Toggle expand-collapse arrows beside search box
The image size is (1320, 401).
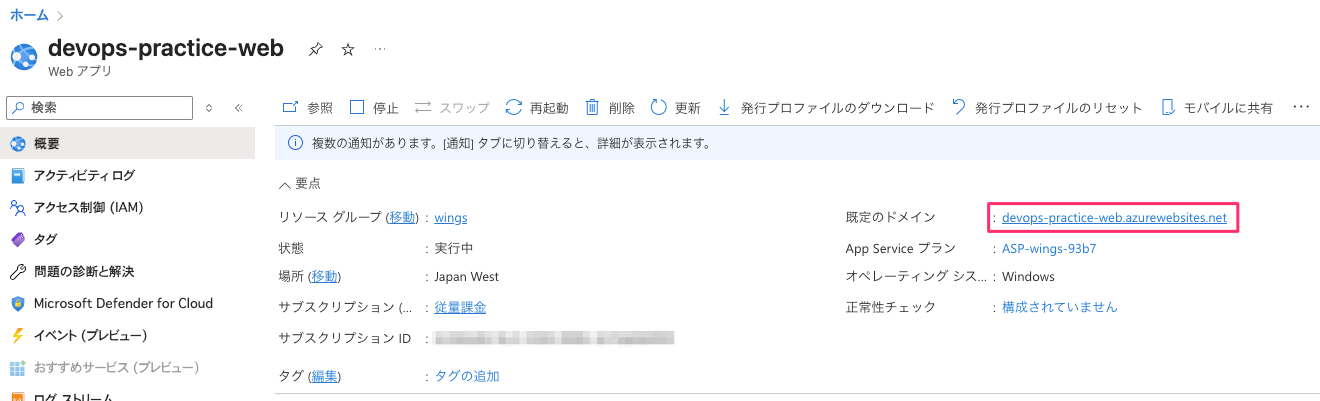tap(209, 107)
